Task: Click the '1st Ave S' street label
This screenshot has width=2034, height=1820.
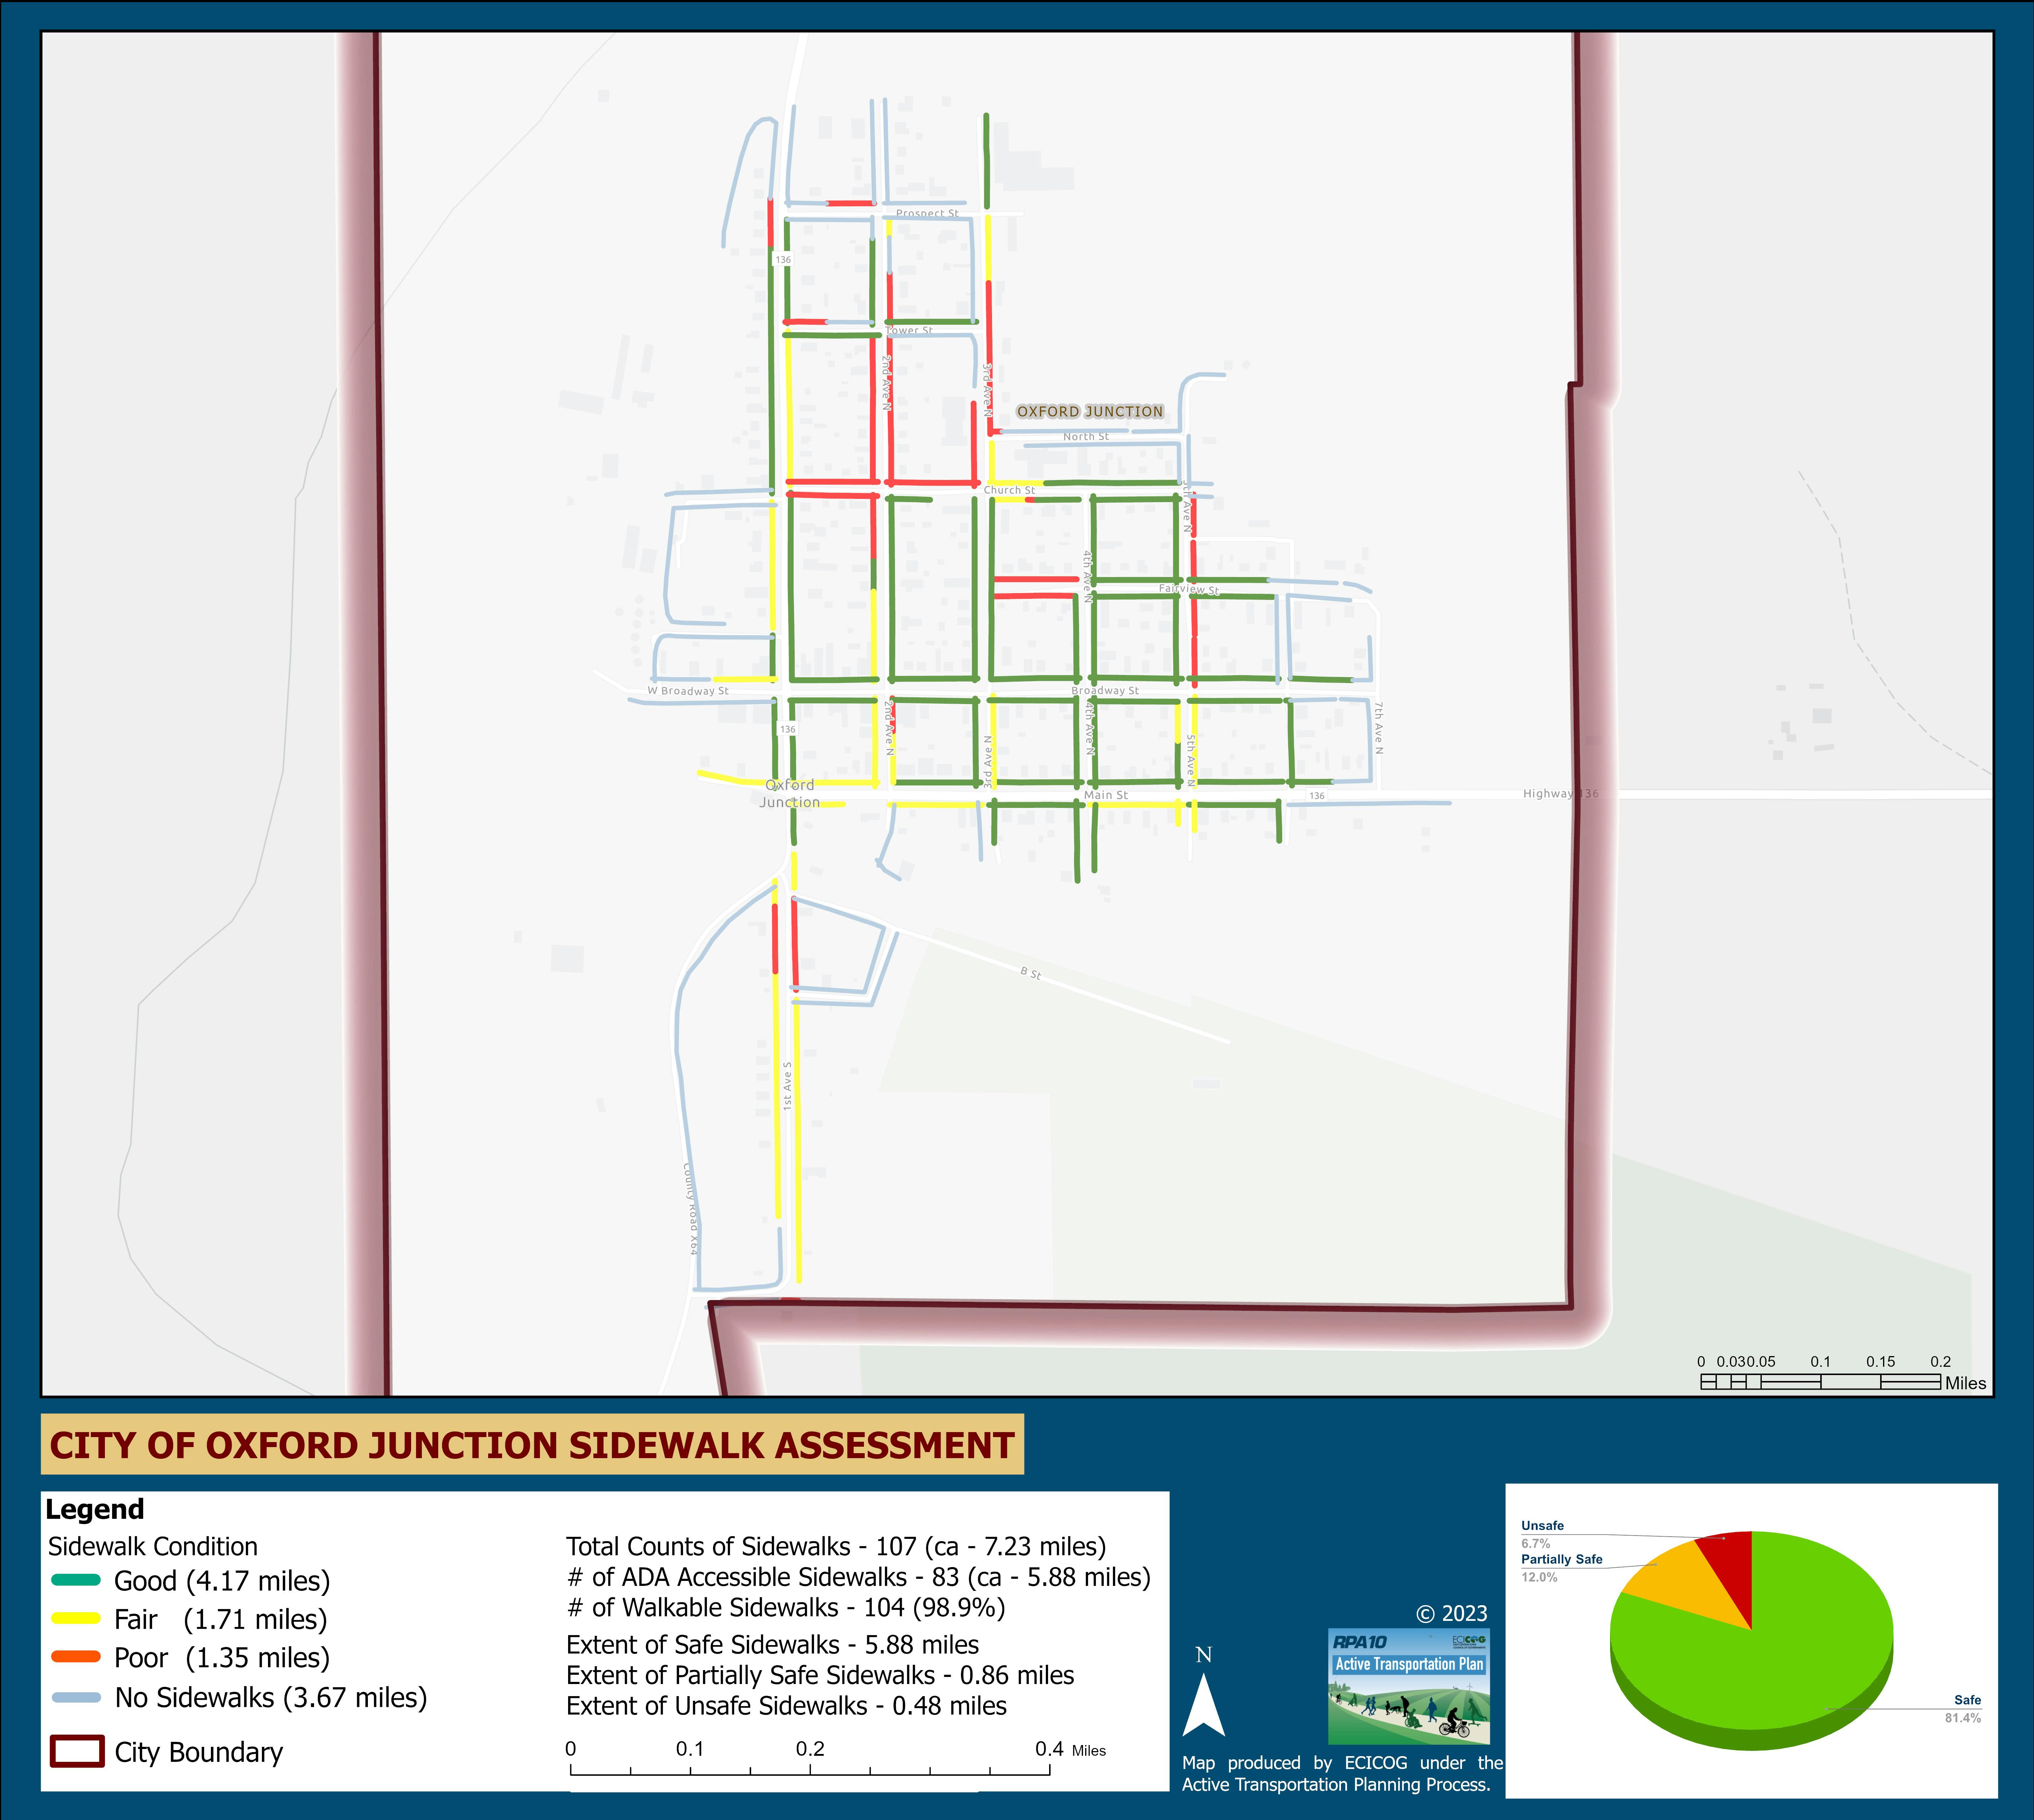Action: click(x=787, y=1086)
